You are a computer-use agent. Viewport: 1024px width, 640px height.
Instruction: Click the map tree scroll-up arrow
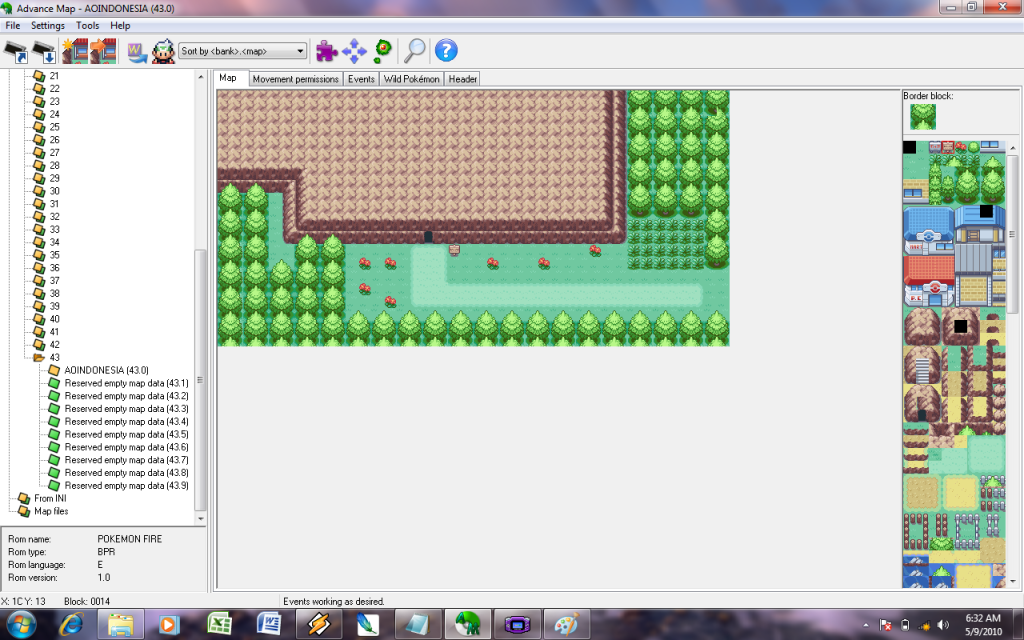[x=200, y=77]
